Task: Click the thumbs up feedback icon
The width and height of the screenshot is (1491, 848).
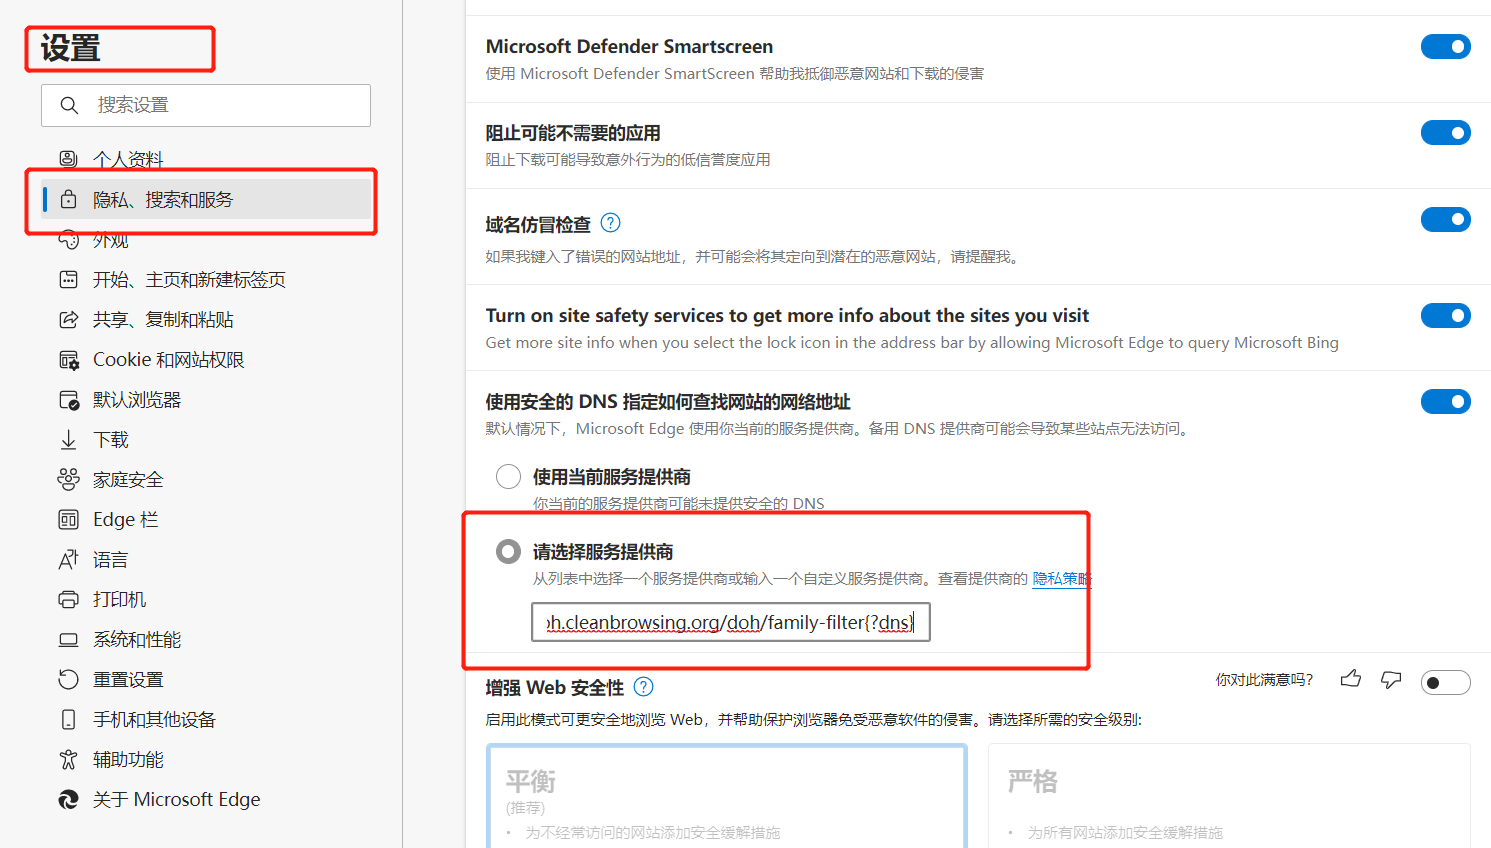Action: click(1351, 679)
